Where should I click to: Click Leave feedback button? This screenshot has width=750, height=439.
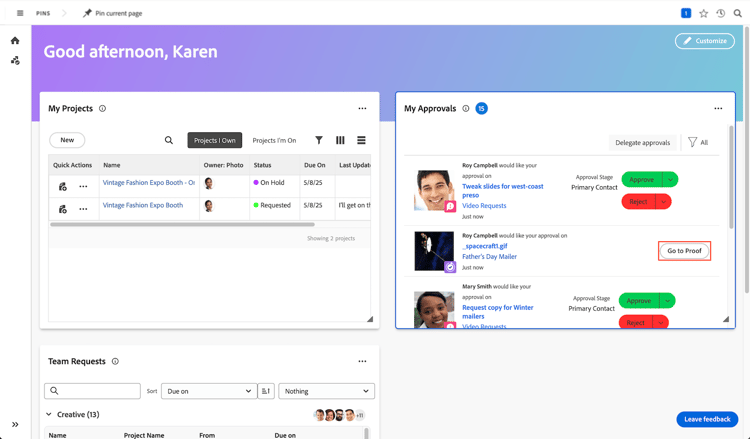point(707,419)
